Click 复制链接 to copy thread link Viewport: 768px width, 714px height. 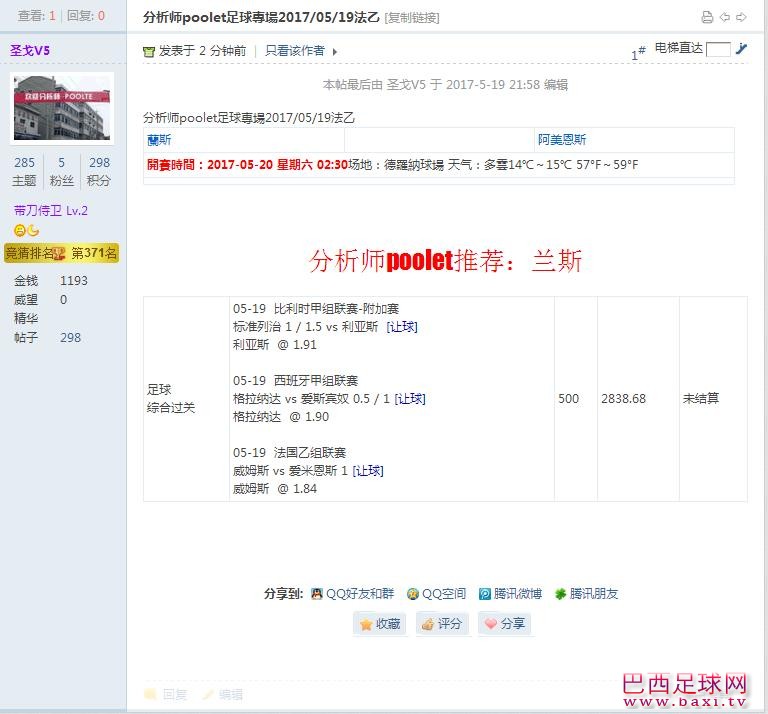(411, 18)
